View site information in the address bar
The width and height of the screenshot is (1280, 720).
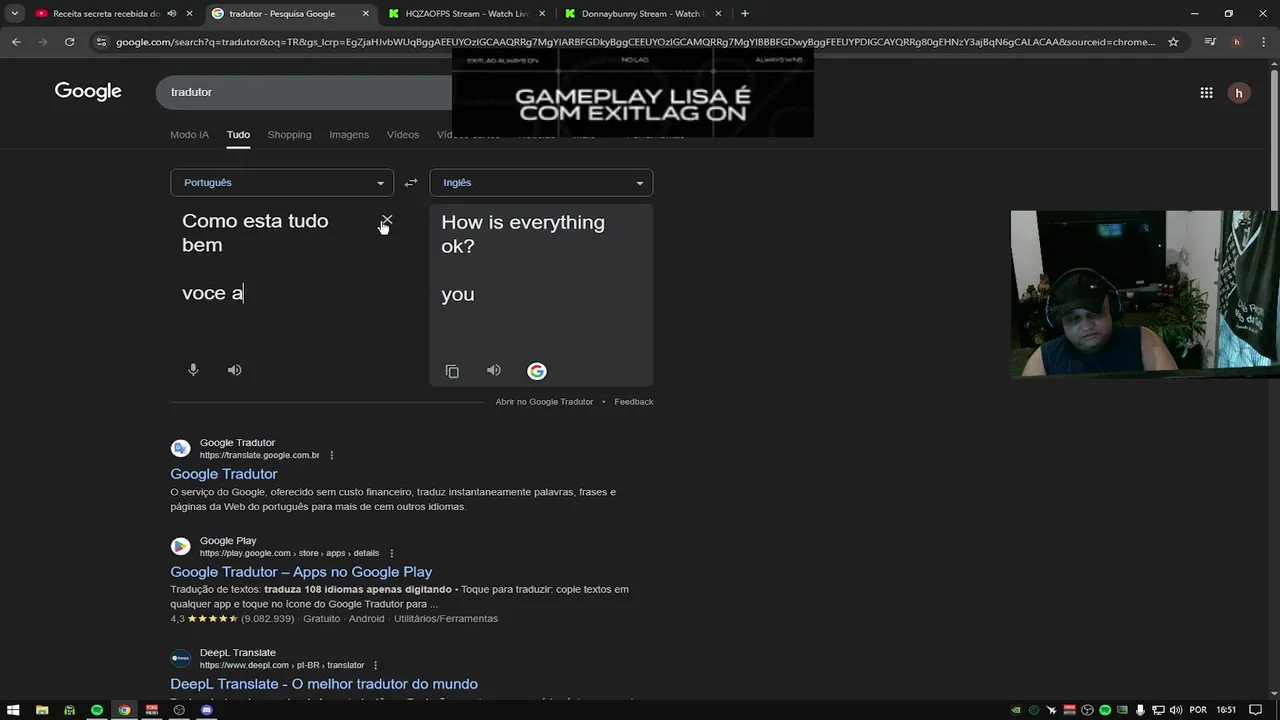(100, 42)
